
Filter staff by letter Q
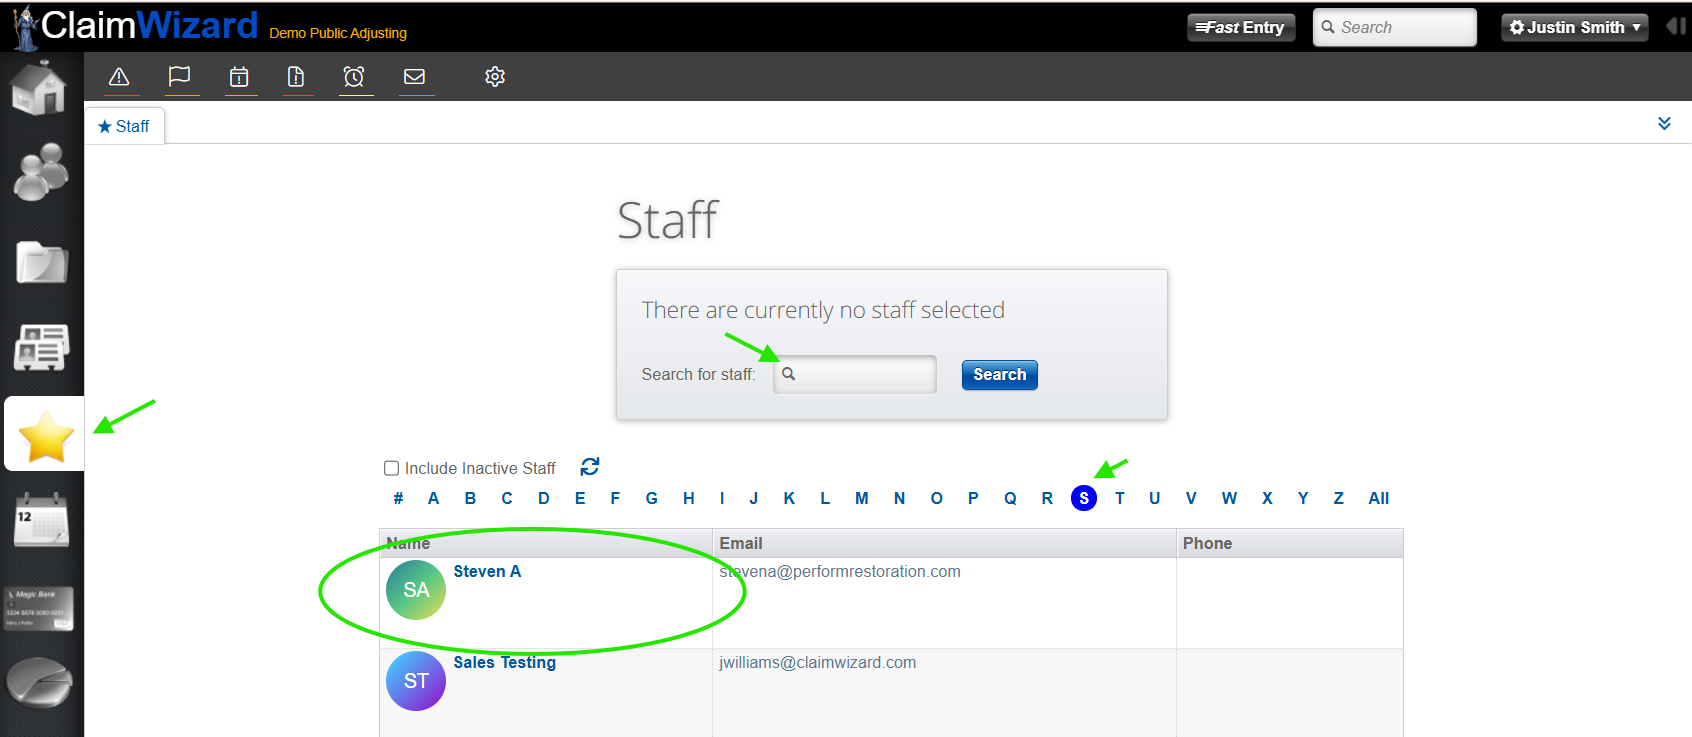[x=1010, y=498]
